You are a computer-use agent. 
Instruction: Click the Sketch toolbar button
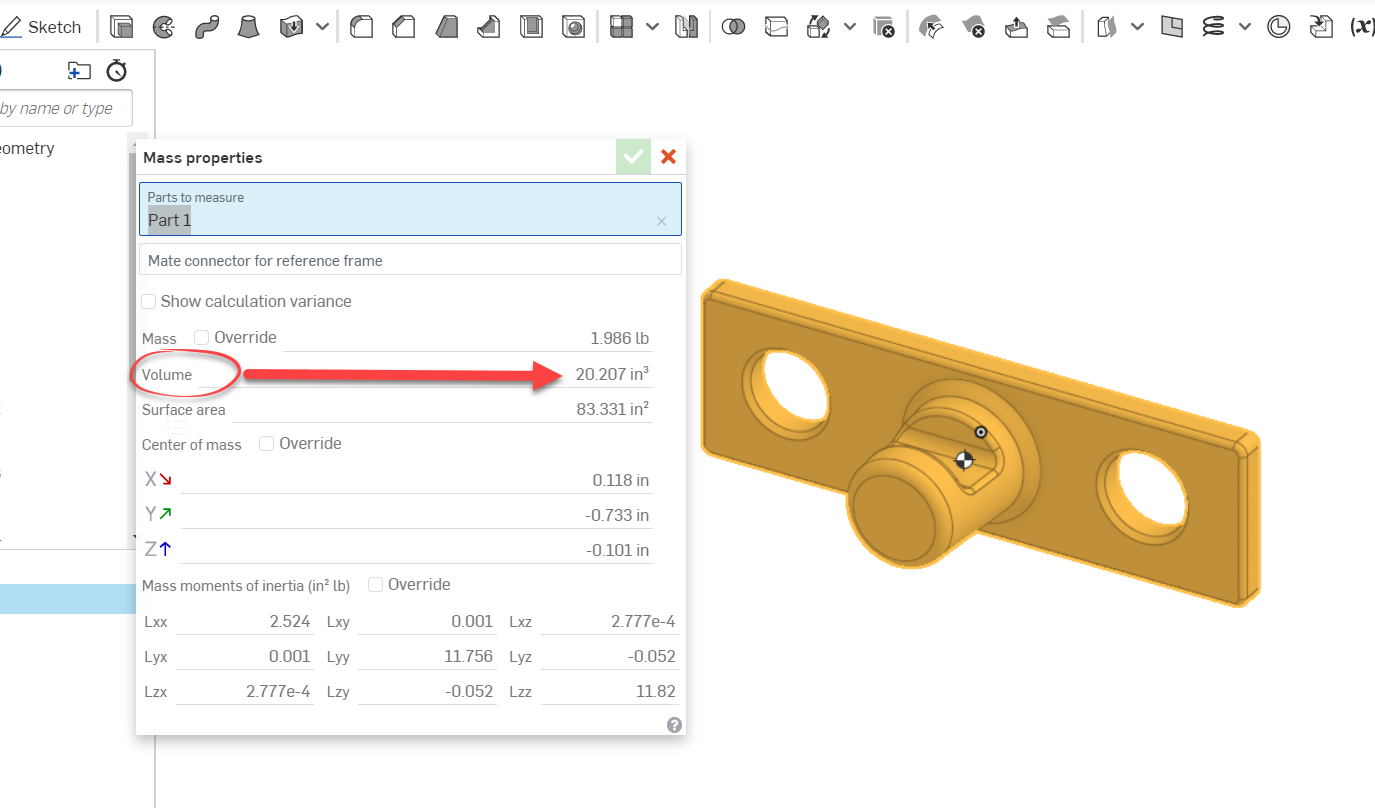[x=42, y=27]
